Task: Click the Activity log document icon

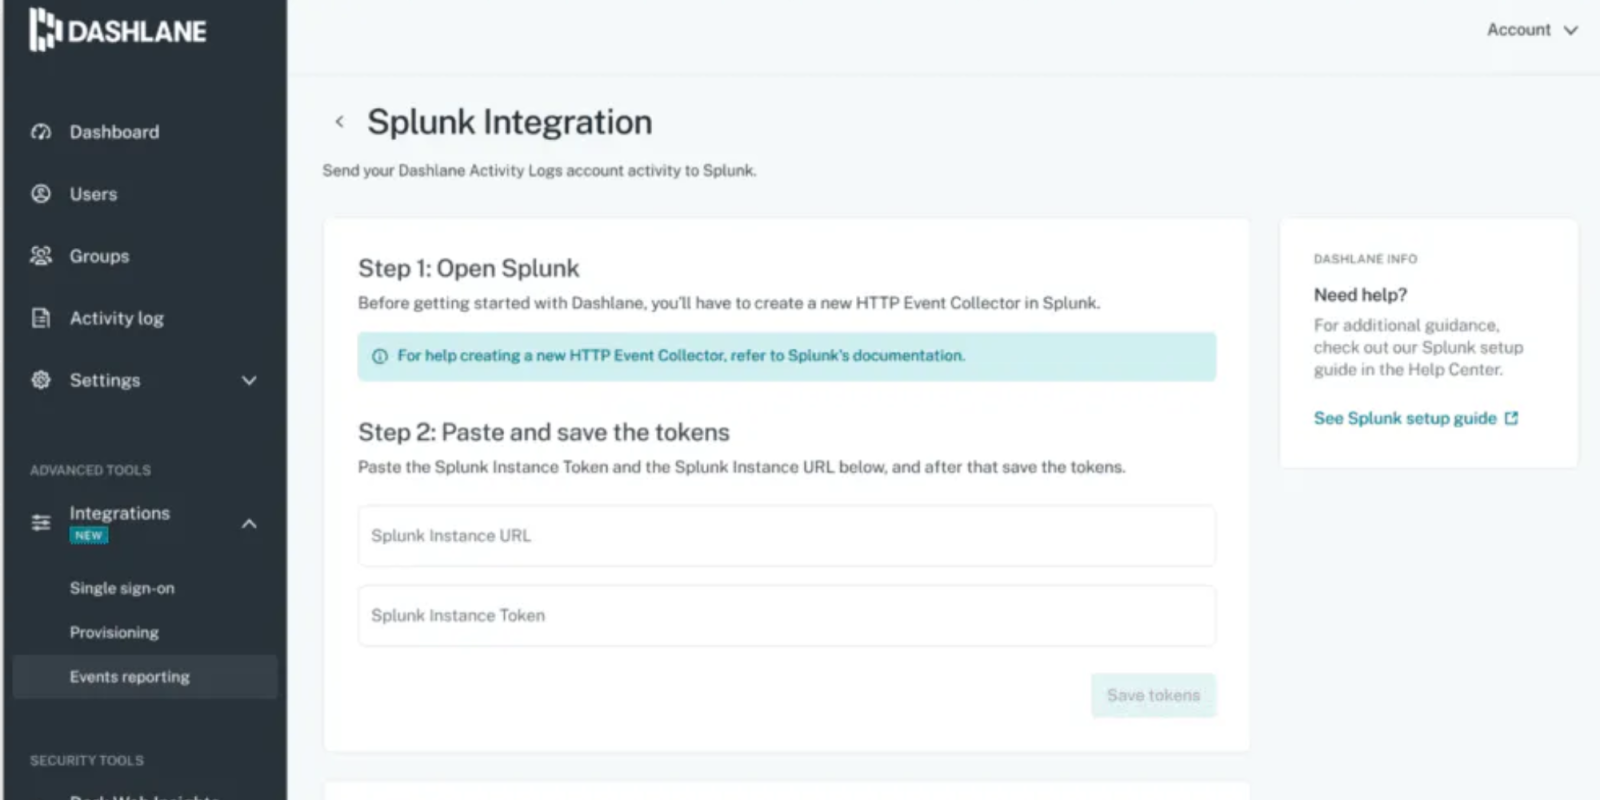Action: click(40, 318)
